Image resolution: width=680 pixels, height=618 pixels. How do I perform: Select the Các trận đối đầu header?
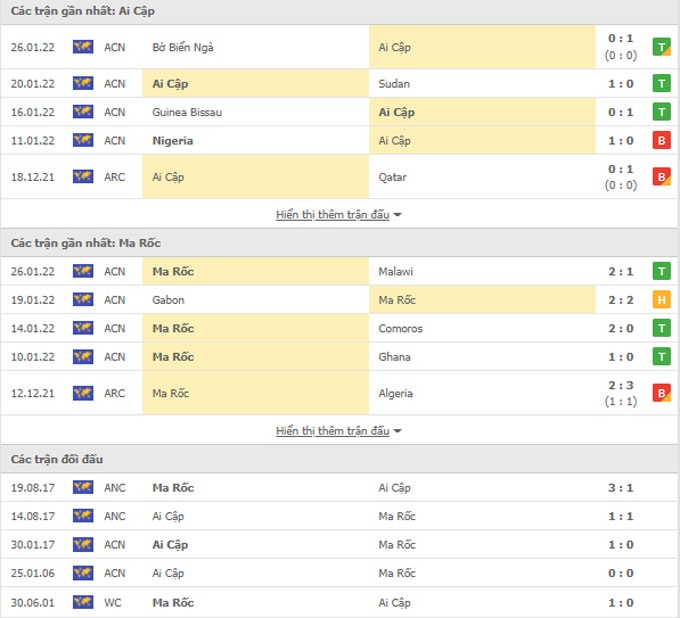[x=57, y=459]
